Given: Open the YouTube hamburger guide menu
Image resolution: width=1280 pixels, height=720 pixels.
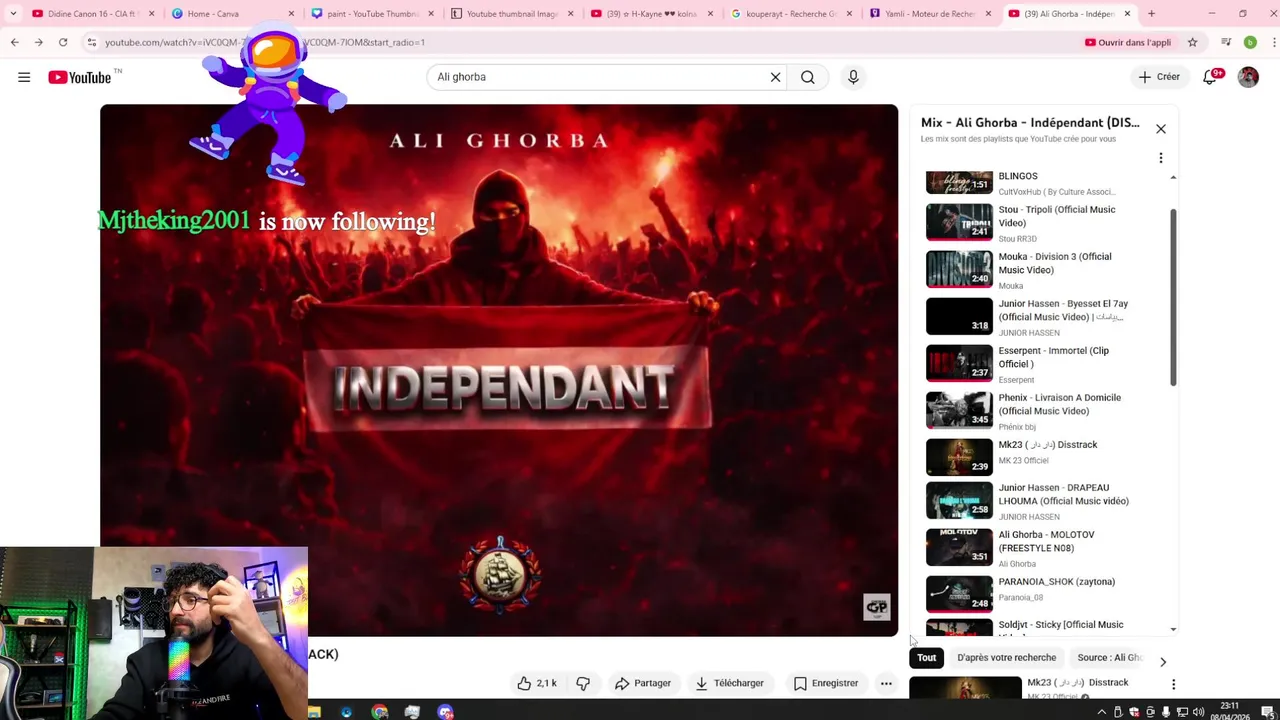Looking at the screenshot, I should pos(24,77).
